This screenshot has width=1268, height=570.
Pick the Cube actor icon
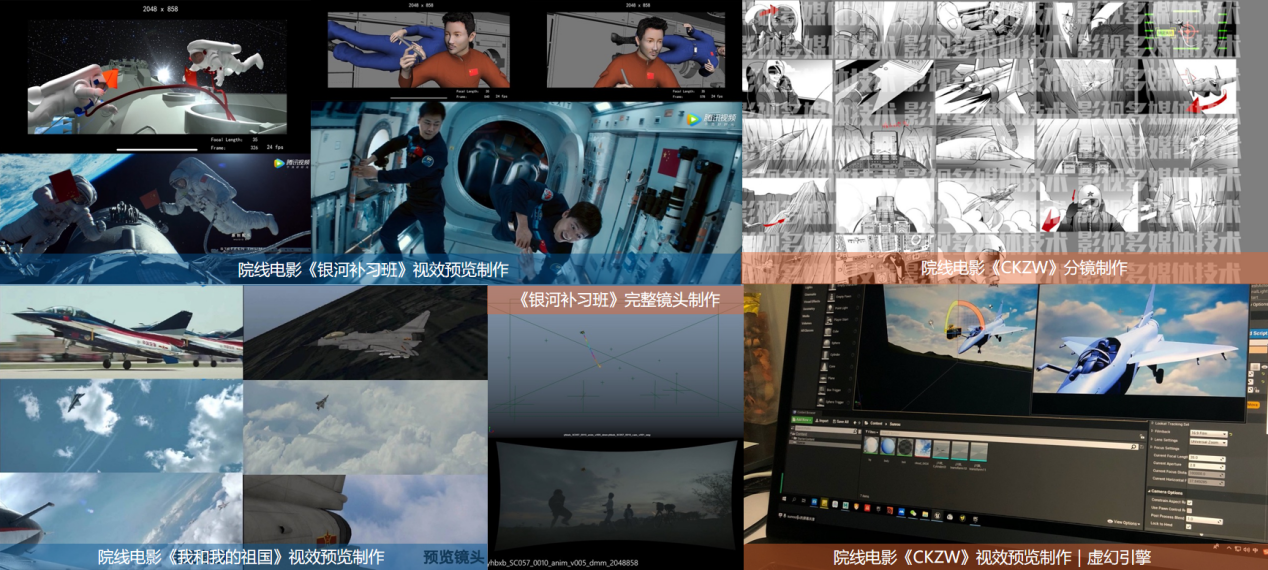coord(828,331)
